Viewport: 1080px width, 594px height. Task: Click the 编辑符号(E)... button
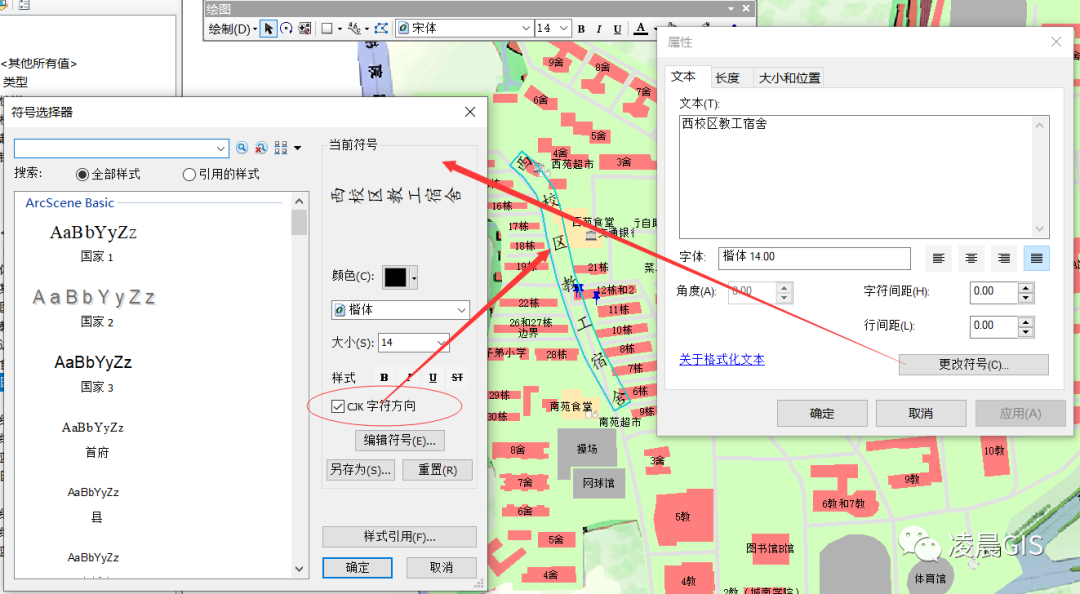pyautogui.click(x=399, y=440)
